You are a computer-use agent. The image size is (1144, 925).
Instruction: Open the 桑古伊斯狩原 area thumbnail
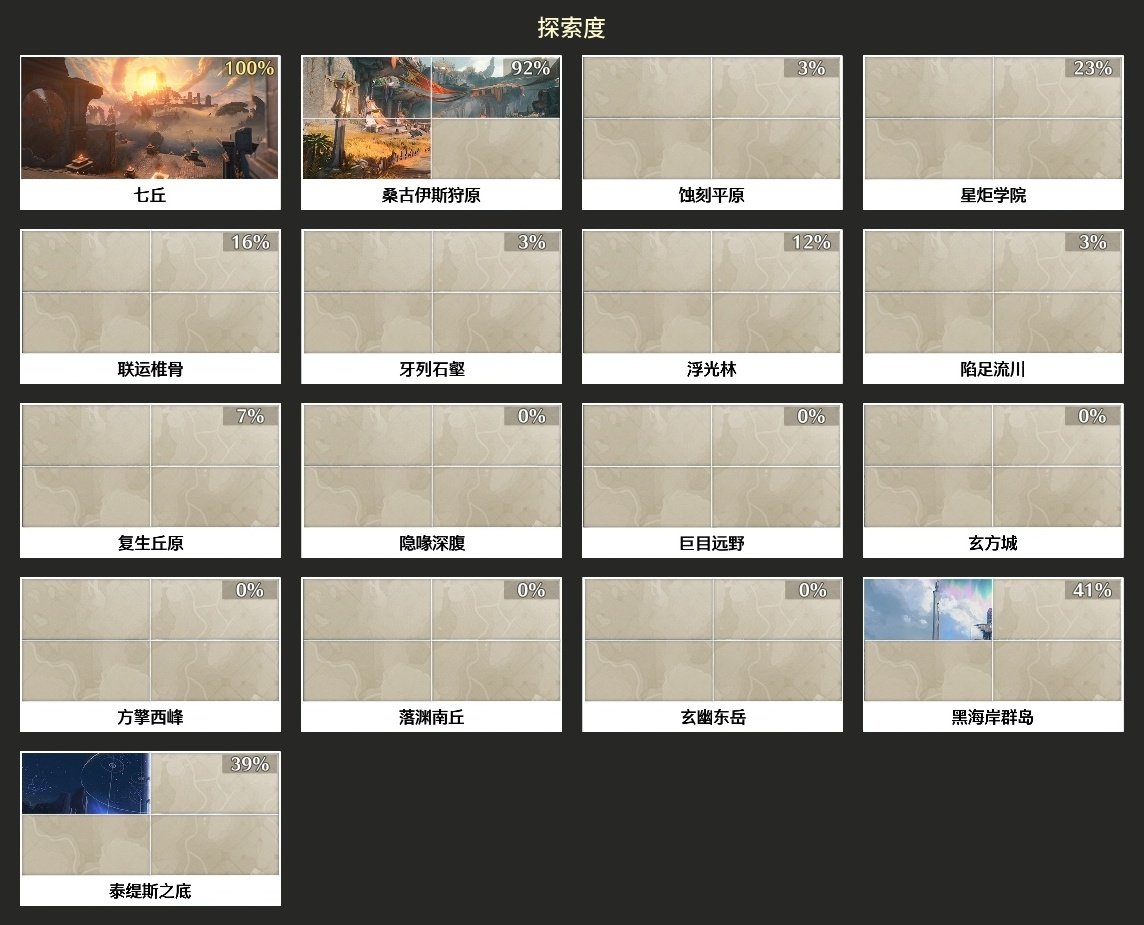(x=431, y=117)
